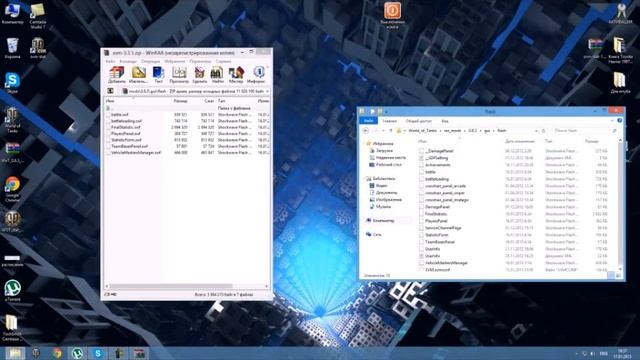The height and width of the screenshot is (360, 640).
Task: Collapse the Избранное group in Explorer sidebar
Action: click(364, 143)
